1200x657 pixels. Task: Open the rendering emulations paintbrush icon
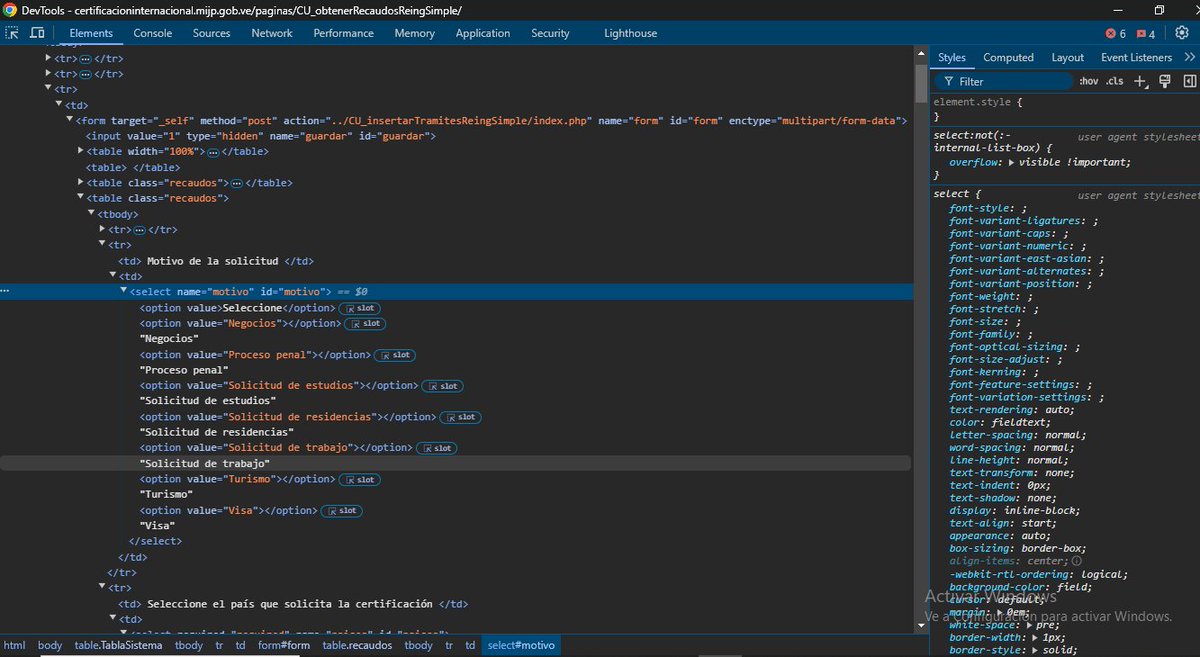[x=1165, y=81]
